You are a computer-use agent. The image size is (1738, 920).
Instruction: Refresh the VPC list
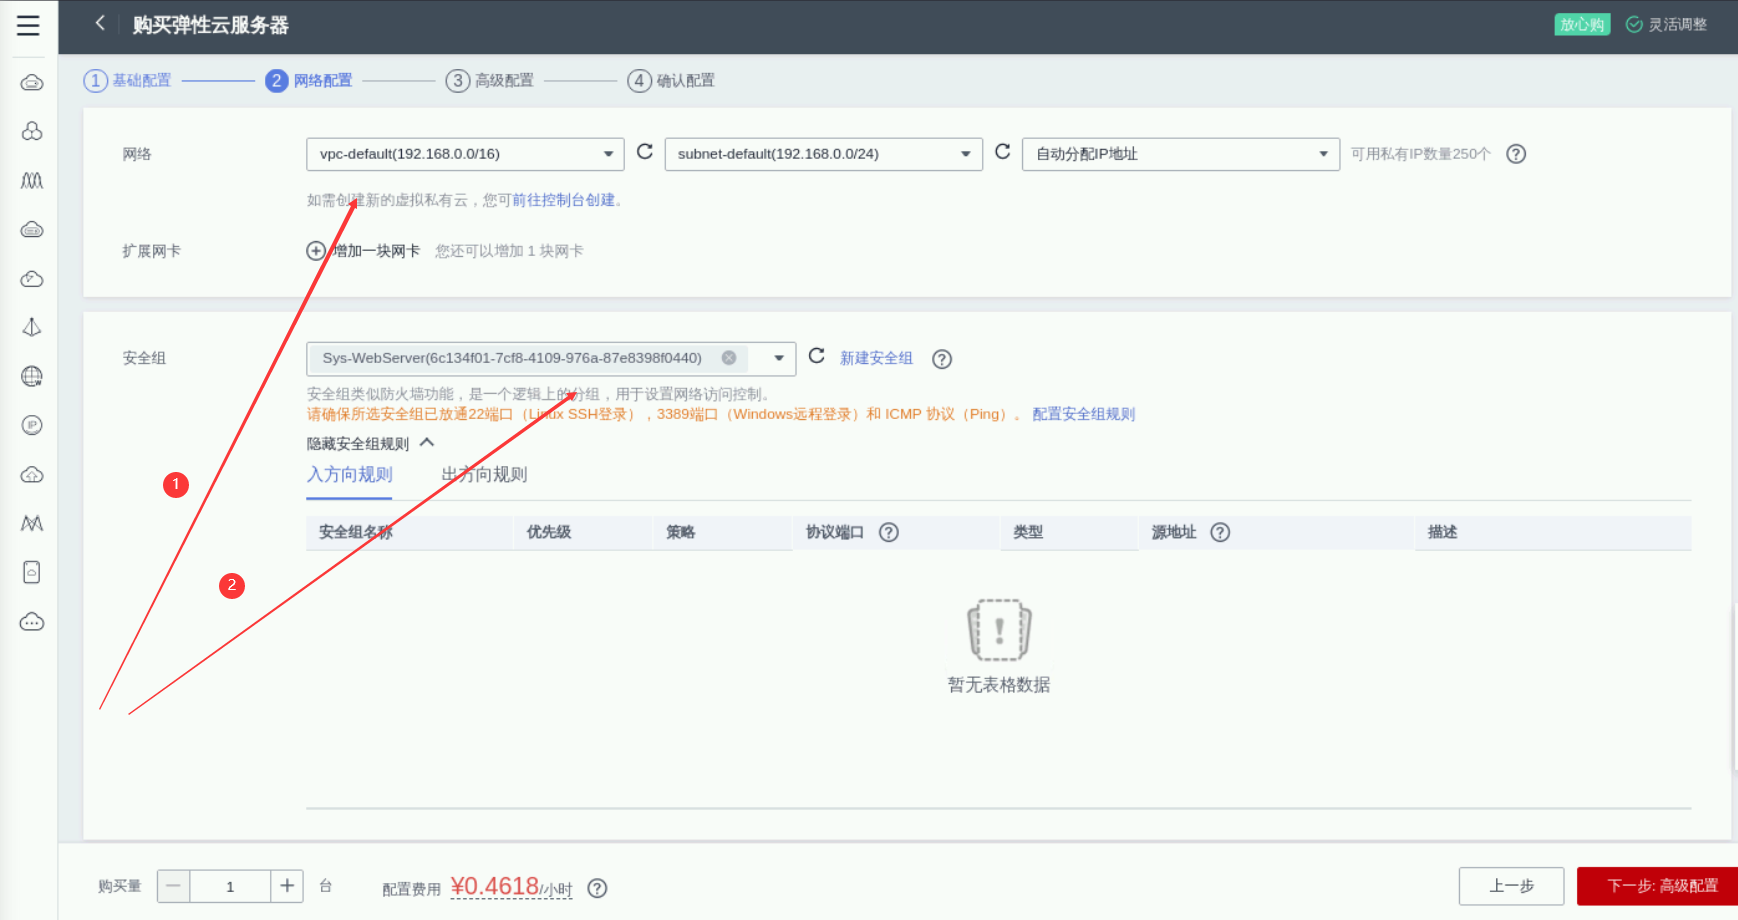[645, 152]
